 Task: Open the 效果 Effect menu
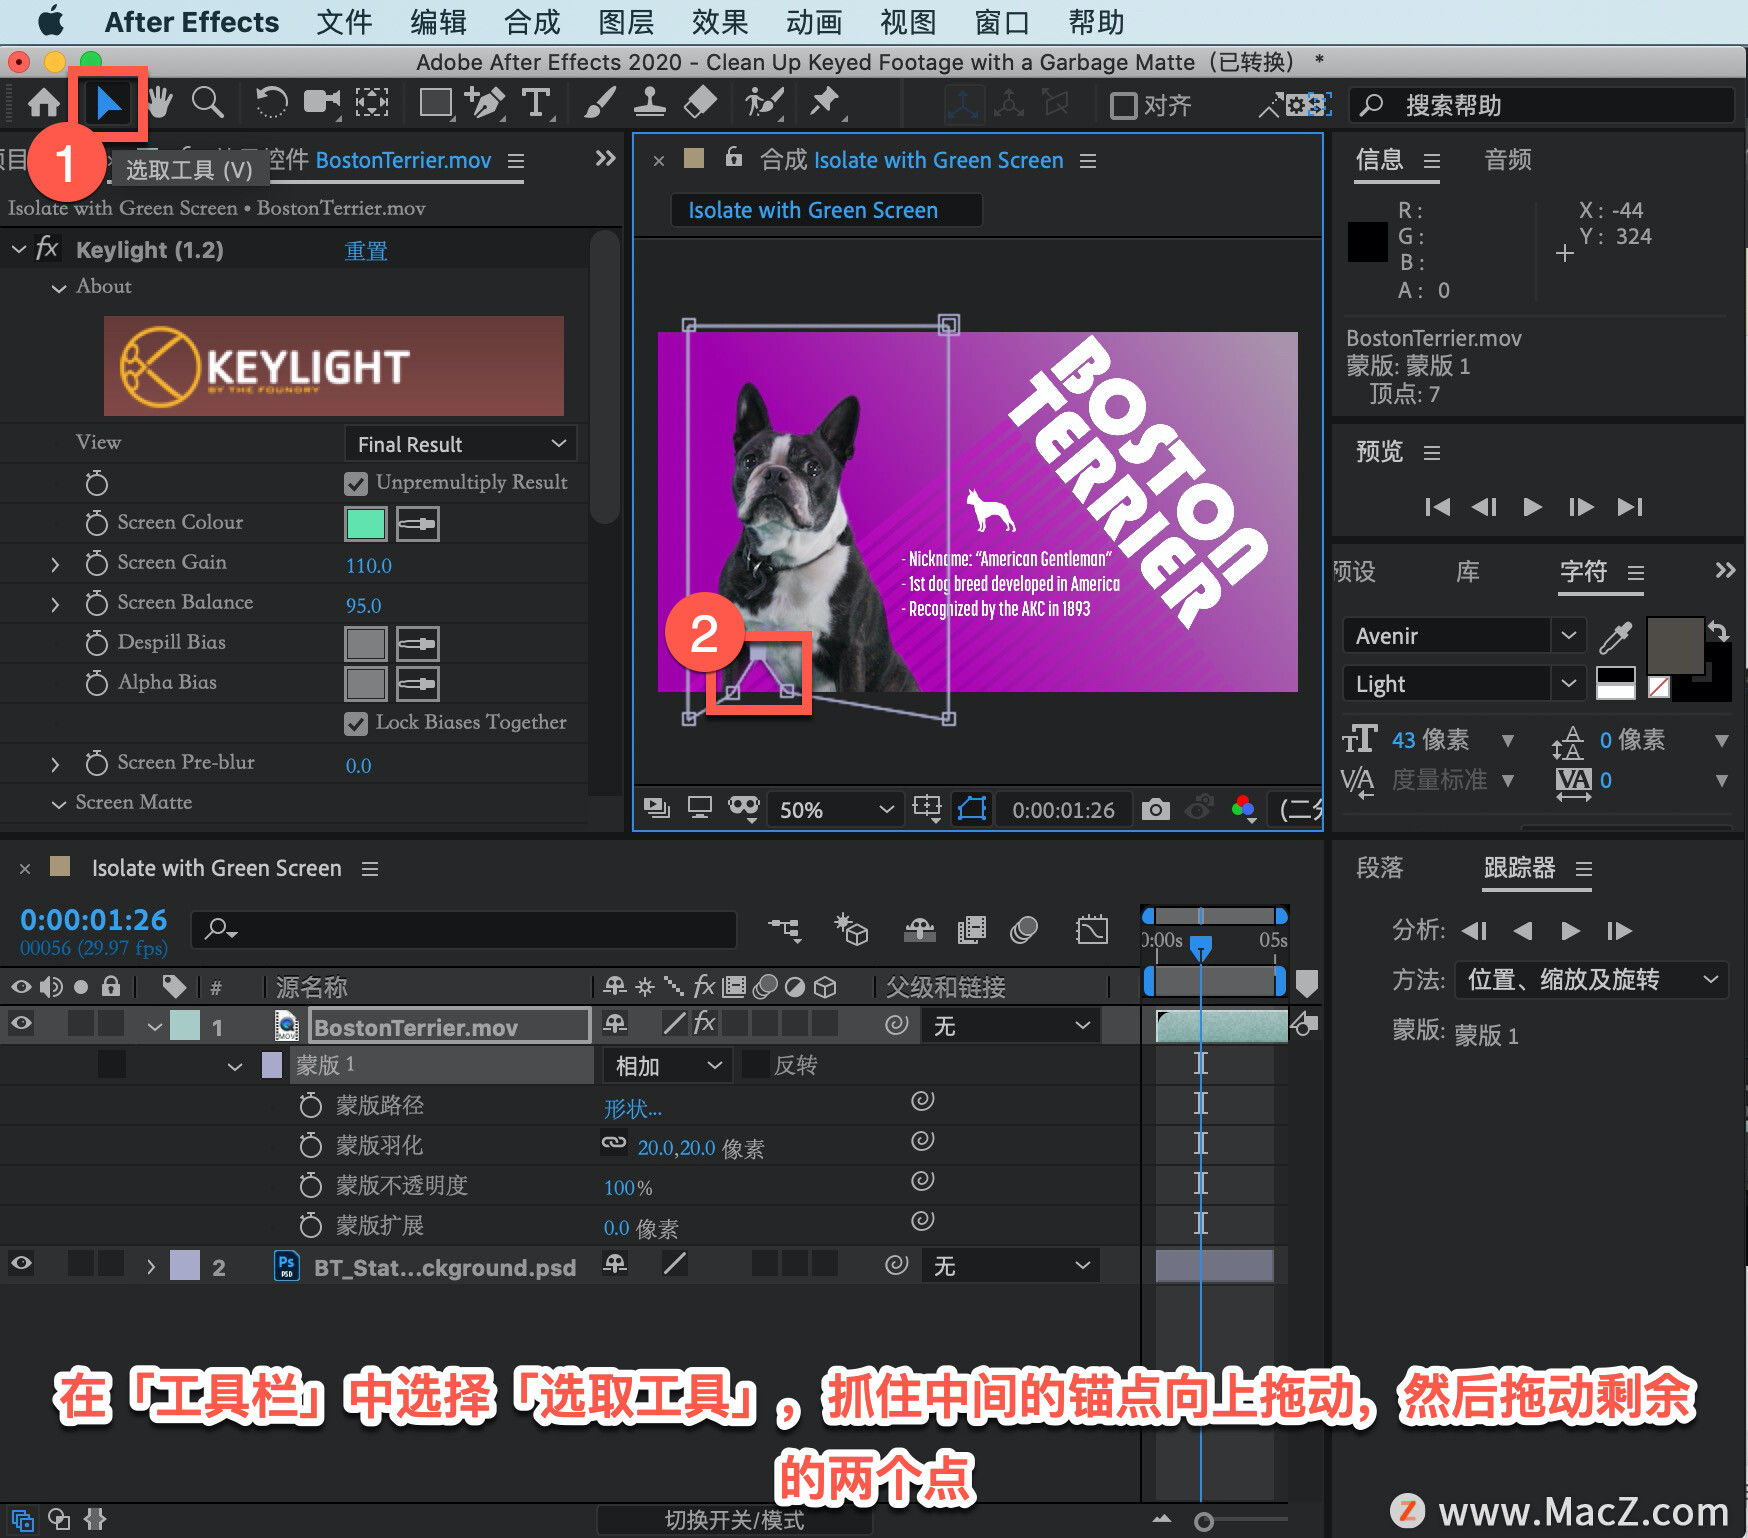[x=720, y=22]
